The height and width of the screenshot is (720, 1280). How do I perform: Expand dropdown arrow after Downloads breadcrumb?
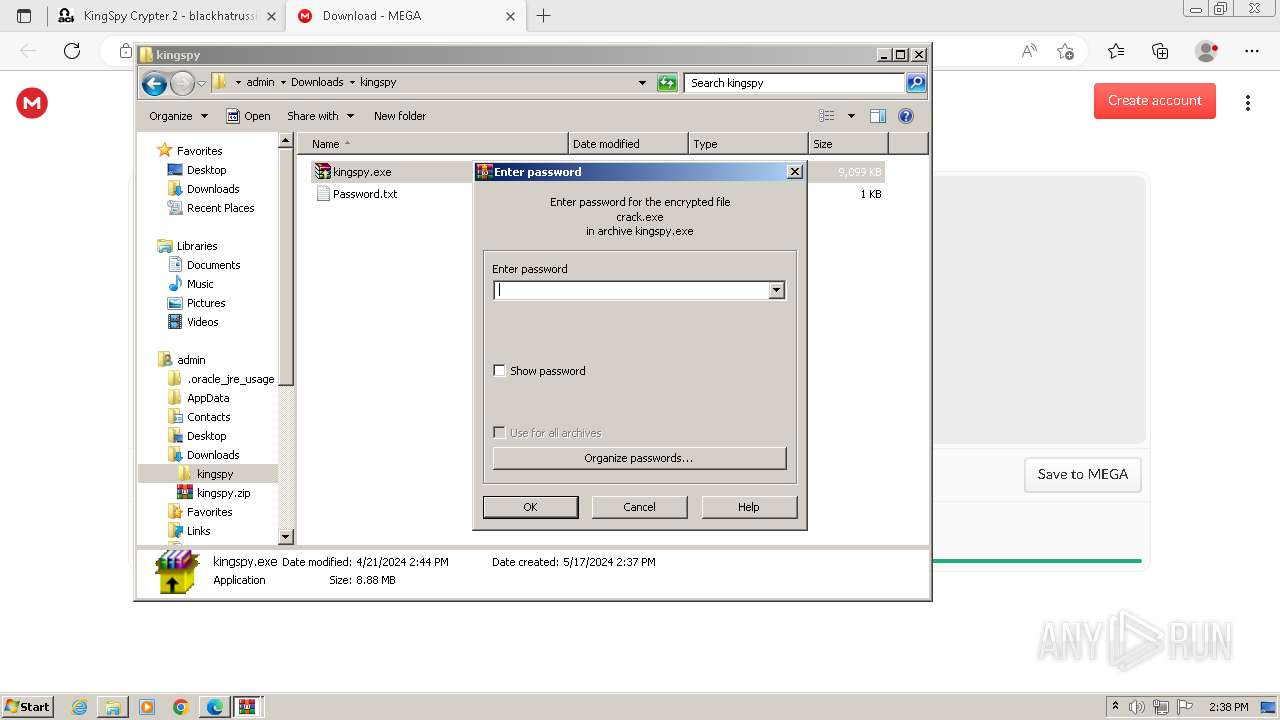[352, 83]
